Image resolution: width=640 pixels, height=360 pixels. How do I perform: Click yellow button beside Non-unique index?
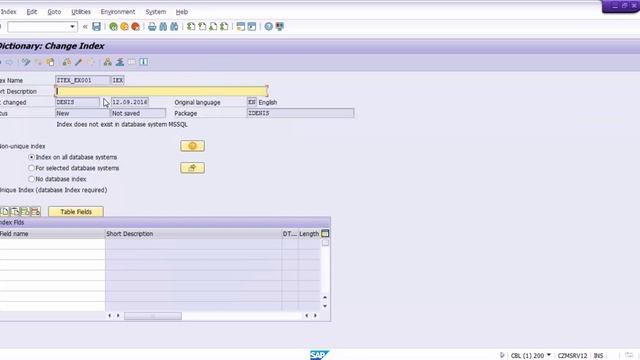[x=192, y=146]
